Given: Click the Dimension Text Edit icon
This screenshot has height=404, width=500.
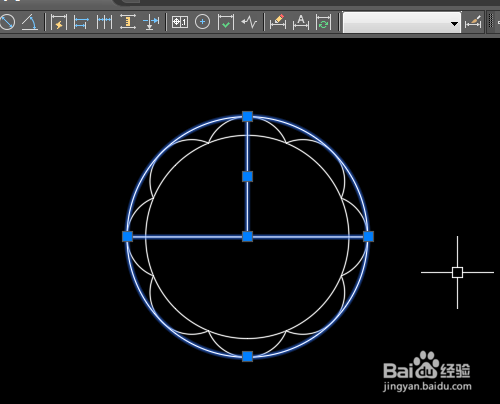Looking at the screenshot, I should [x=301, y=22].
